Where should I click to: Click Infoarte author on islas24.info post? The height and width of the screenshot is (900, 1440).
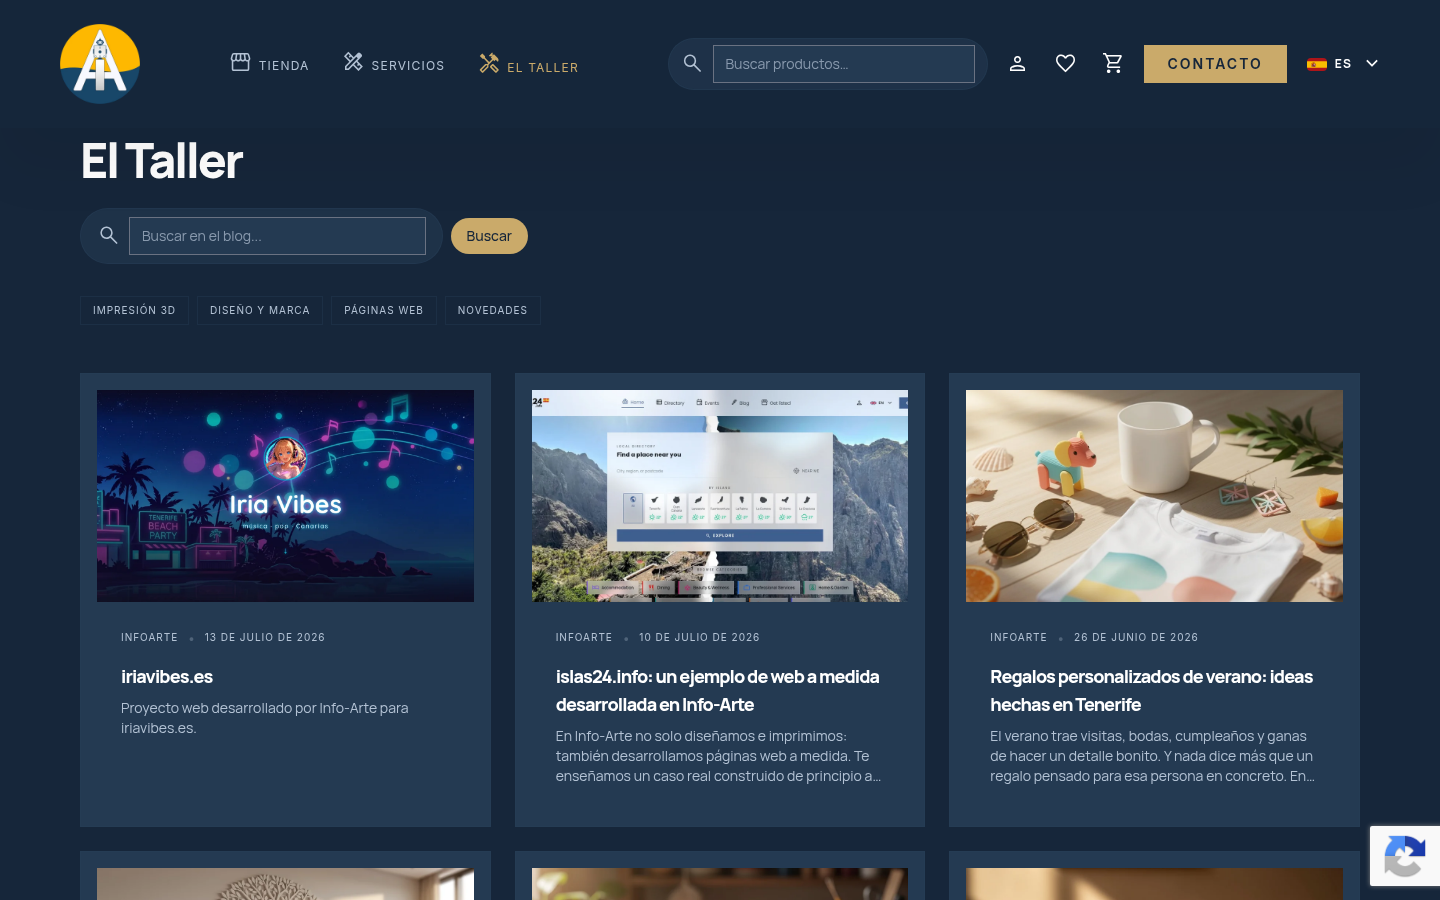tap(584, 637)
